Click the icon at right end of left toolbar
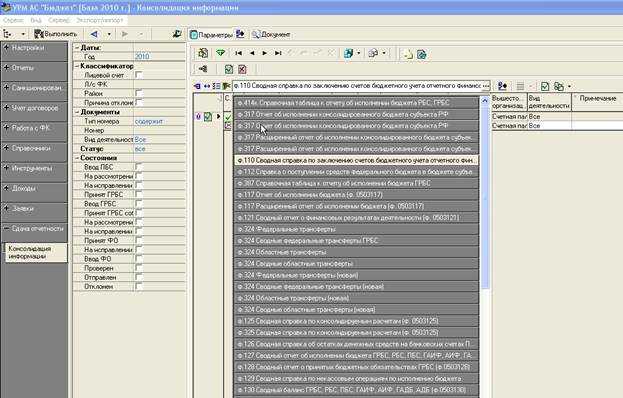Image resolution: width=623 pixels, height=398 pixels. coord(177,34)
